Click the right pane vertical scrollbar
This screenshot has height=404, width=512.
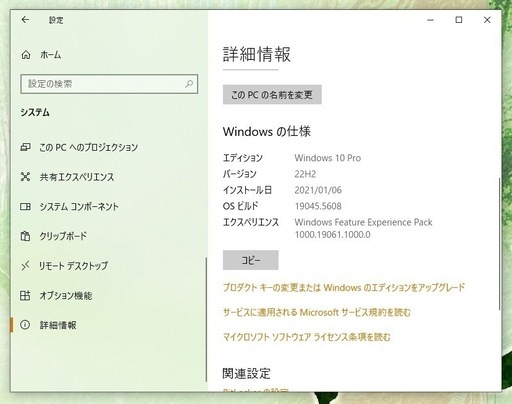pos(499,244)
